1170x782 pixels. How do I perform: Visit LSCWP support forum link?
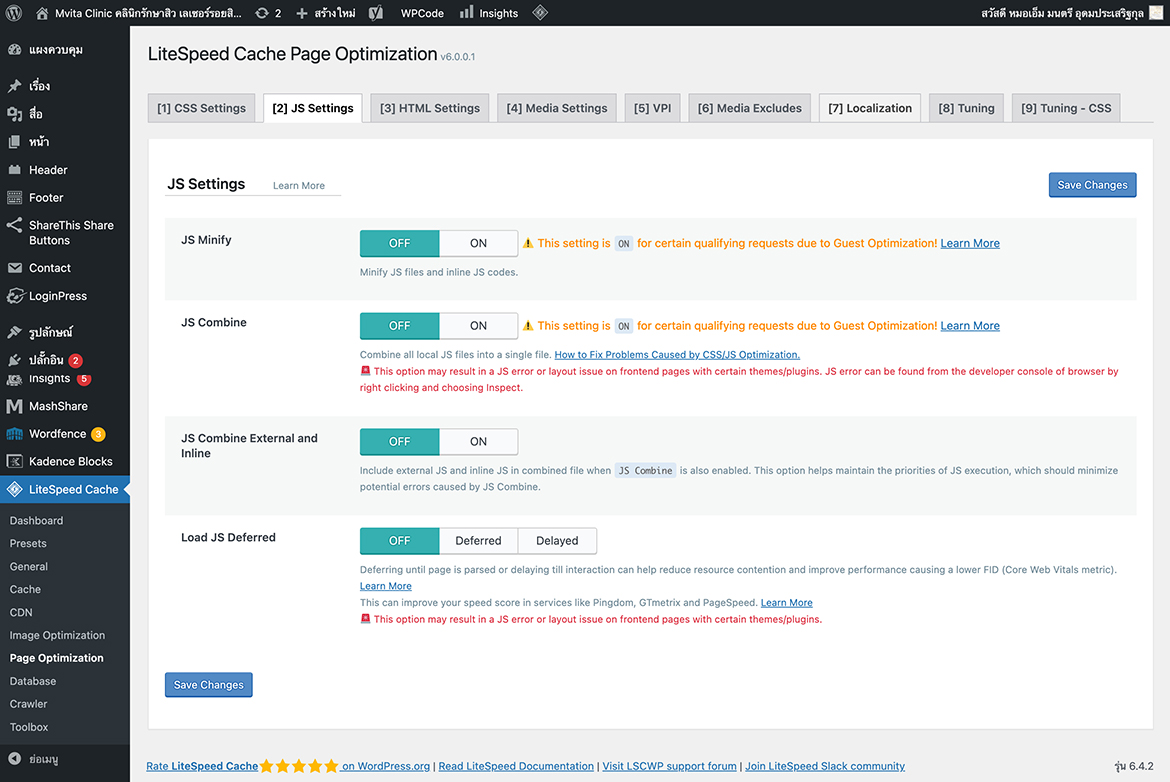pos(669,766)
